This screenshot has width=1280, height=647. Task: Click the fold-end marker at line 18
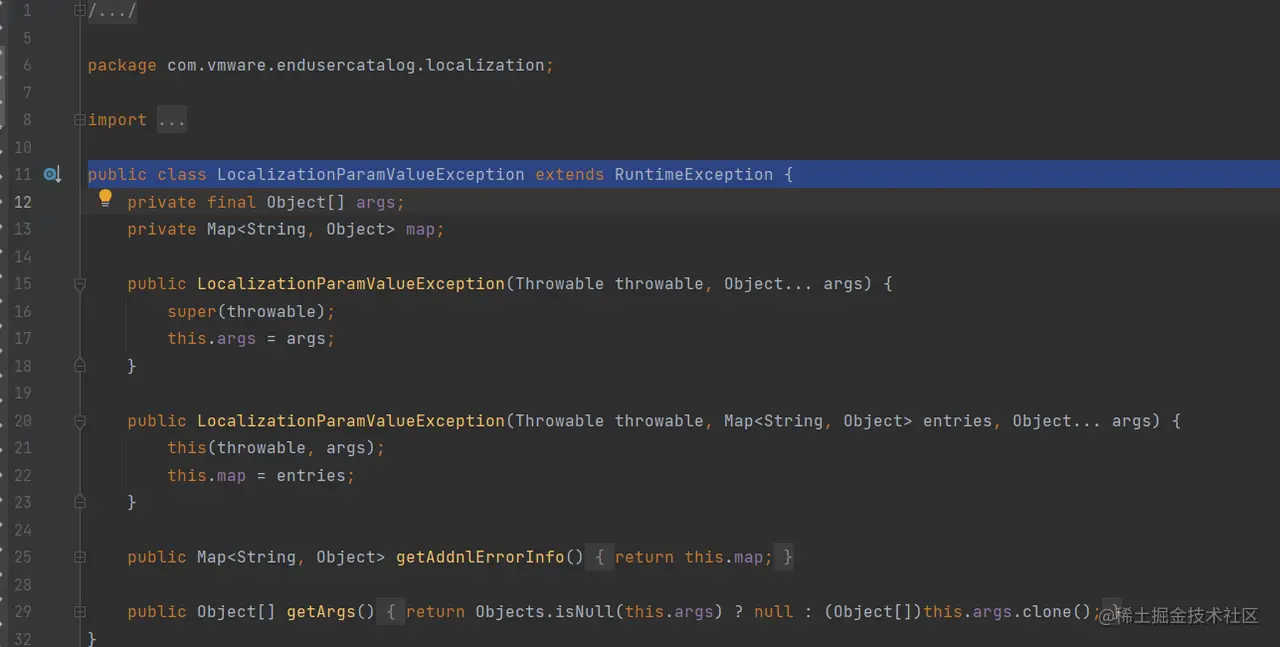(x=80, y=366)
